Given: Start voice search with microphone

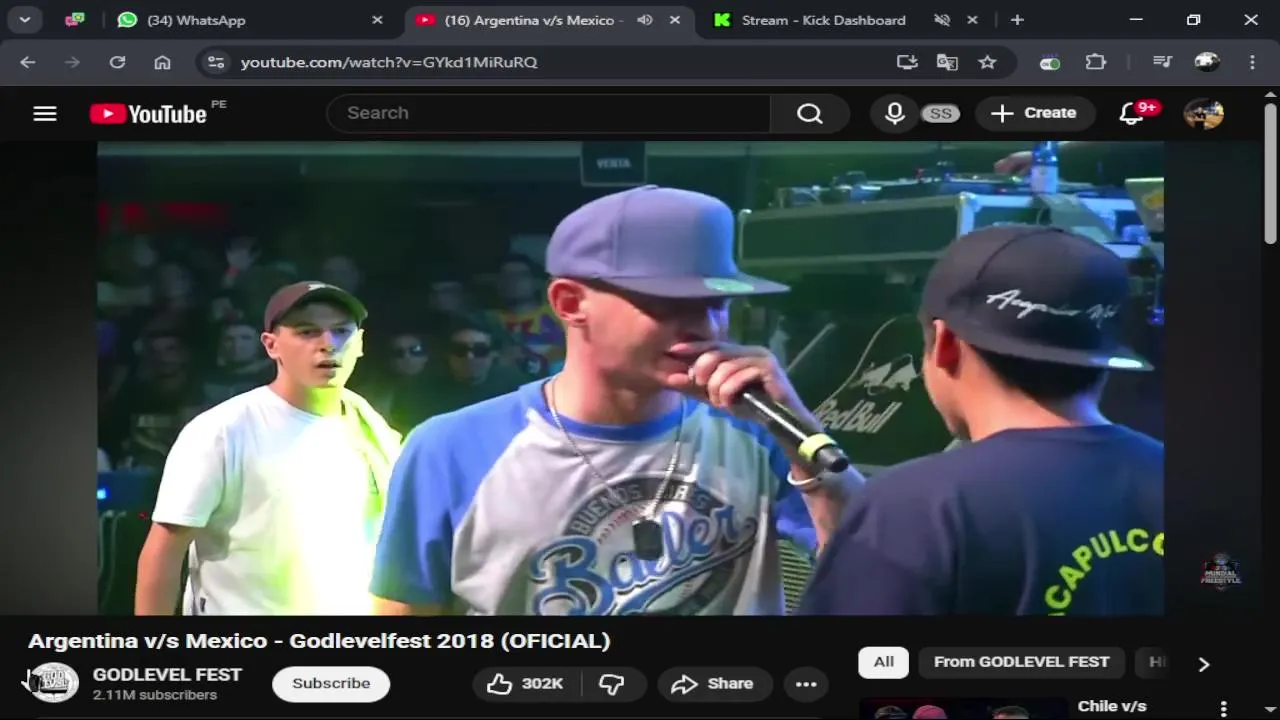Looking at the screenshot, I should [895, 113].
